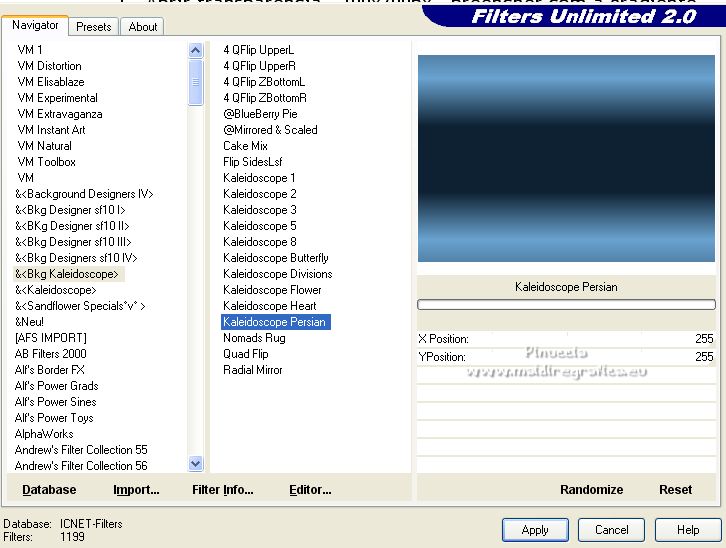Select AlphaWorks category
This screenshot has width=726, height=548.
tap(44, 434)
